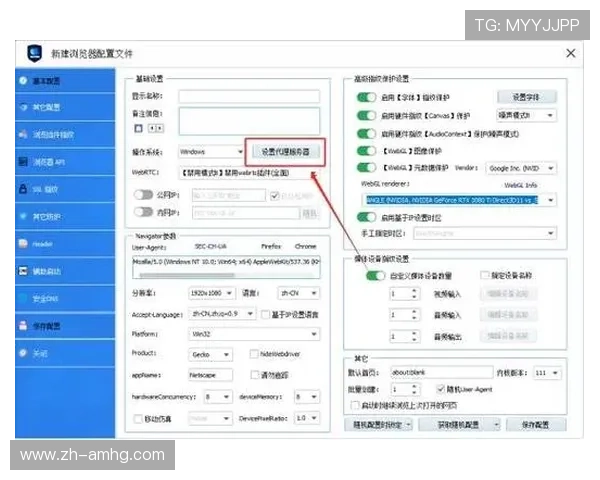Open the Product Gecko dropdown
Screen dimensions: 600x480
[210, 355]
